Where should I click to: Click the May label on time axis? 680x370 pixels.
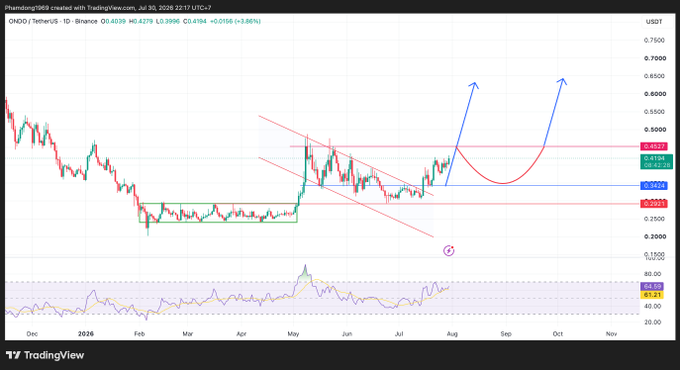294,334
